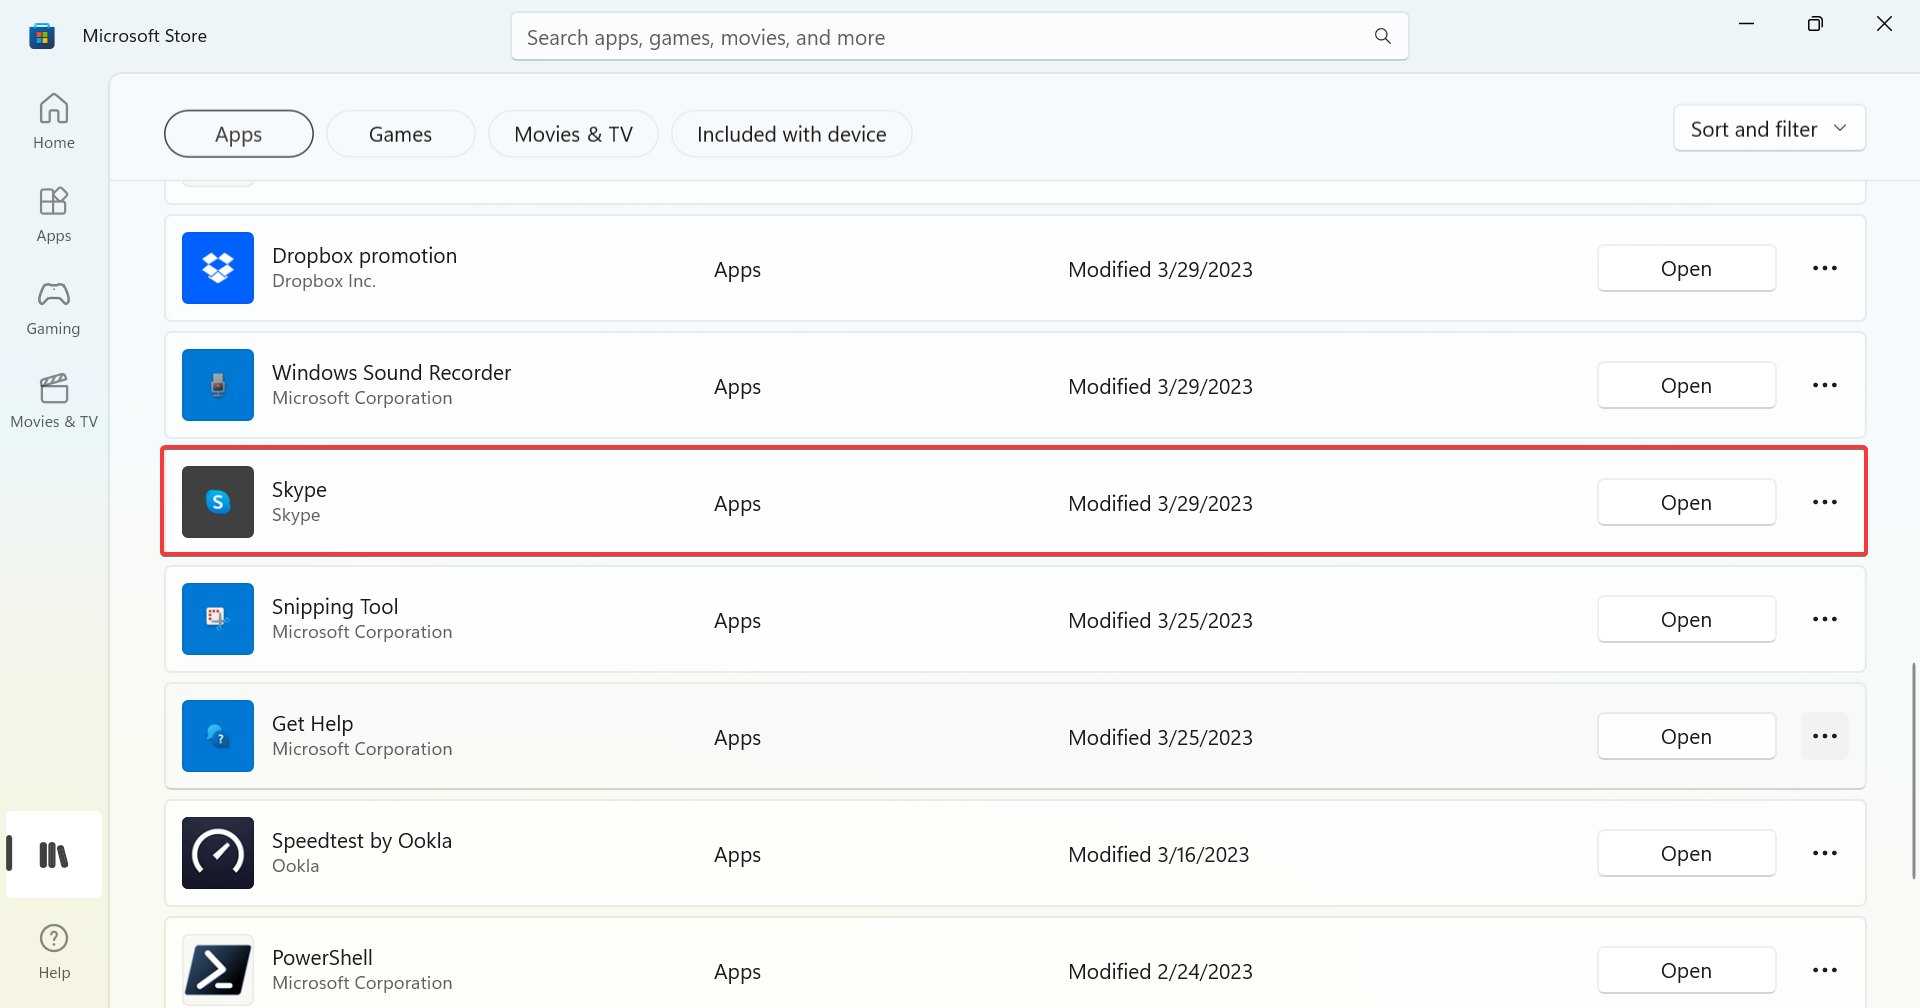Restore down the Microsoft Store window
1920x1008 pixels.
click(1815, 24)
